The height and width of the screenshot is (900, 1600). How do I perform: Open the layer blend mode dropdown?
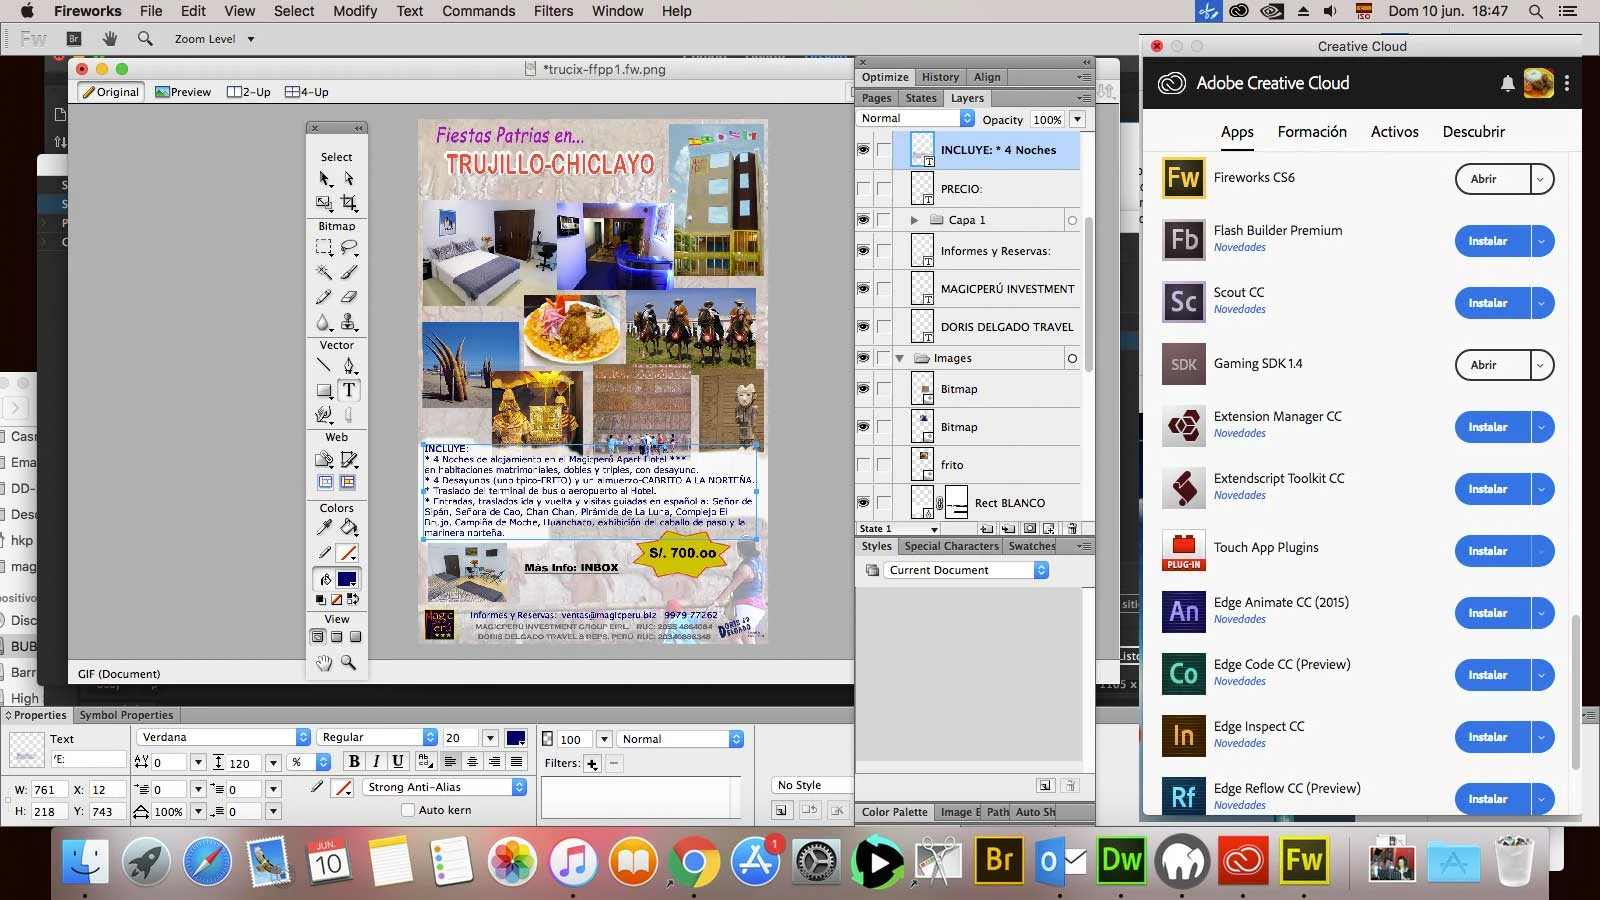click(916, 118)
